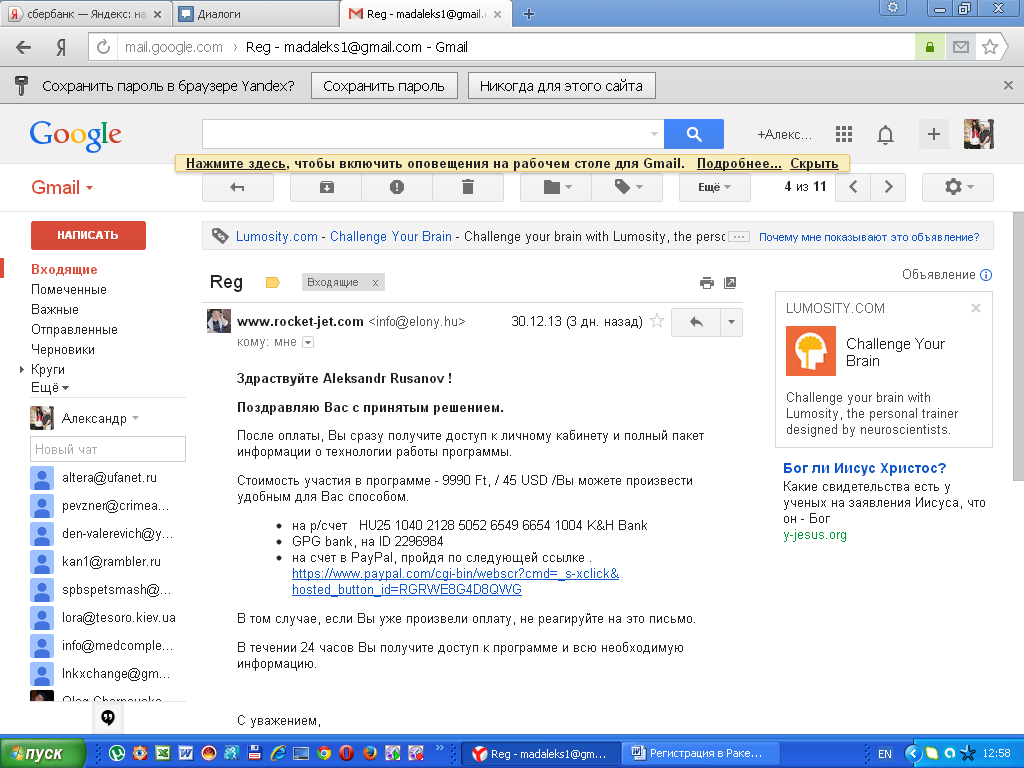Open the пуск start menu
Screen dimensions: 1024x768
43,754
